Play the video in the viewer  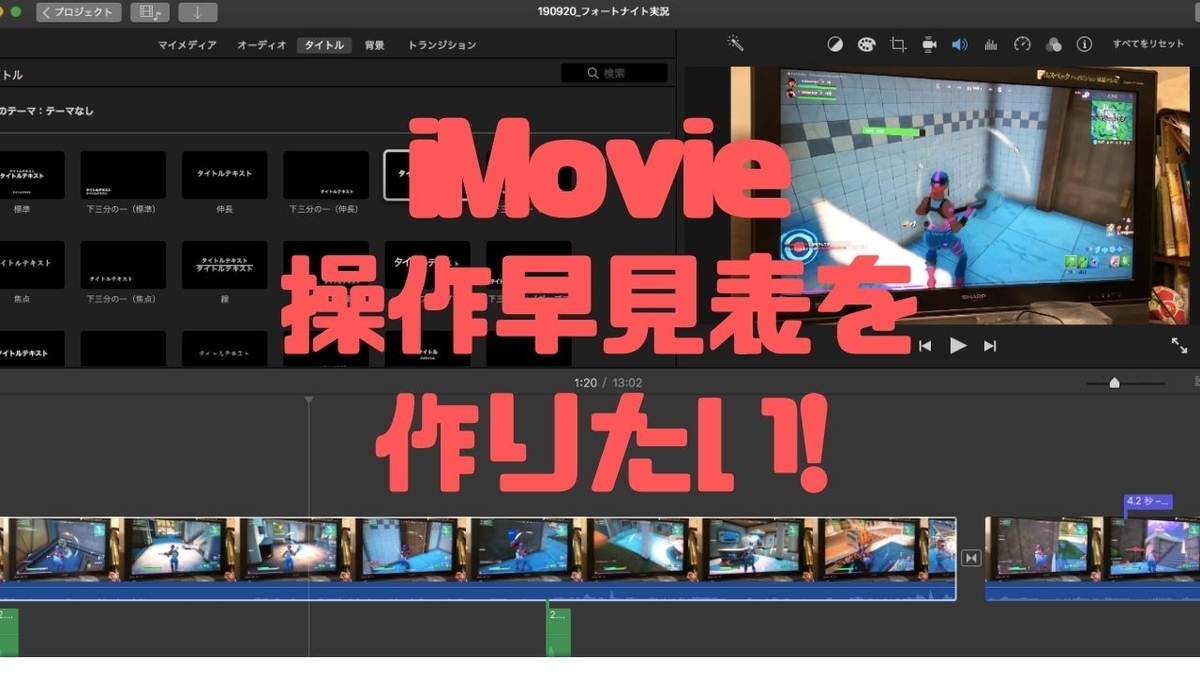click(x=958, y=346)
